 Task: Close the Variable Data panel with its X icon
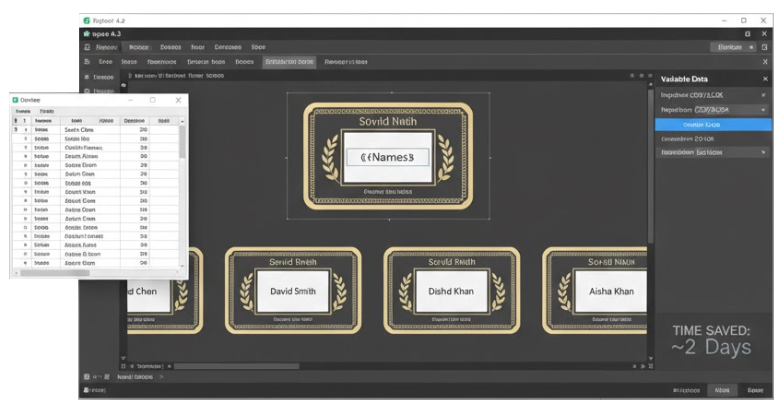[764, 77]
